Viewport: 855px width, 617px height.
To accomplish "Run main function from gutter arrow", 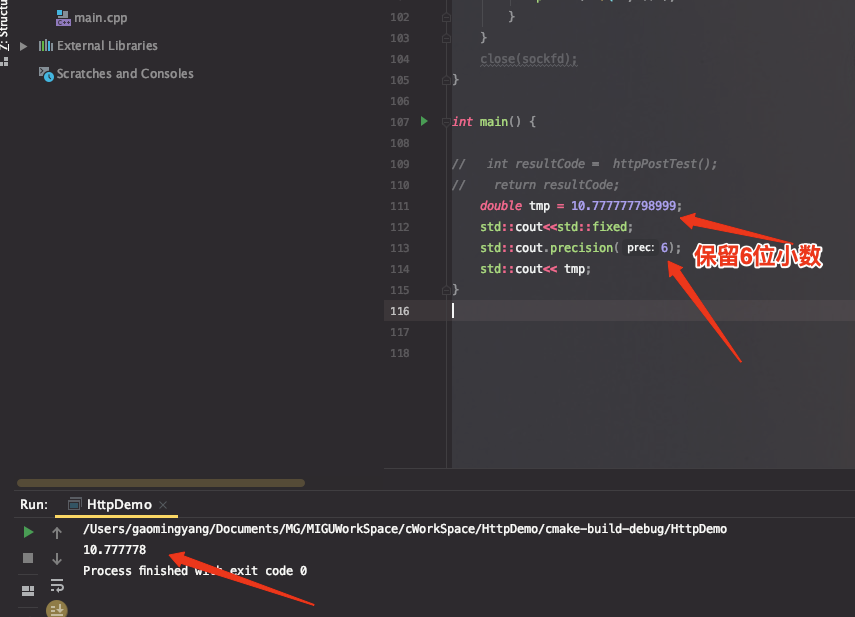I will 424,121.
